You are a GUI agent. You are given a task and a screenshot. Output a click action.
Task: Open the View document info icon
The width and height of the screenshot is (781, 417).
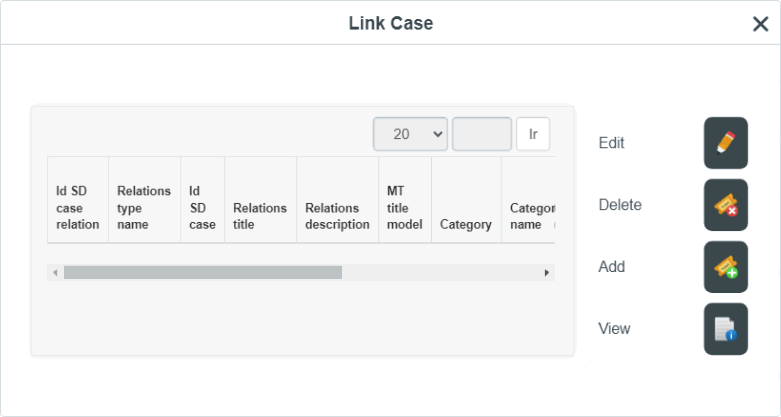pos(726,329)
